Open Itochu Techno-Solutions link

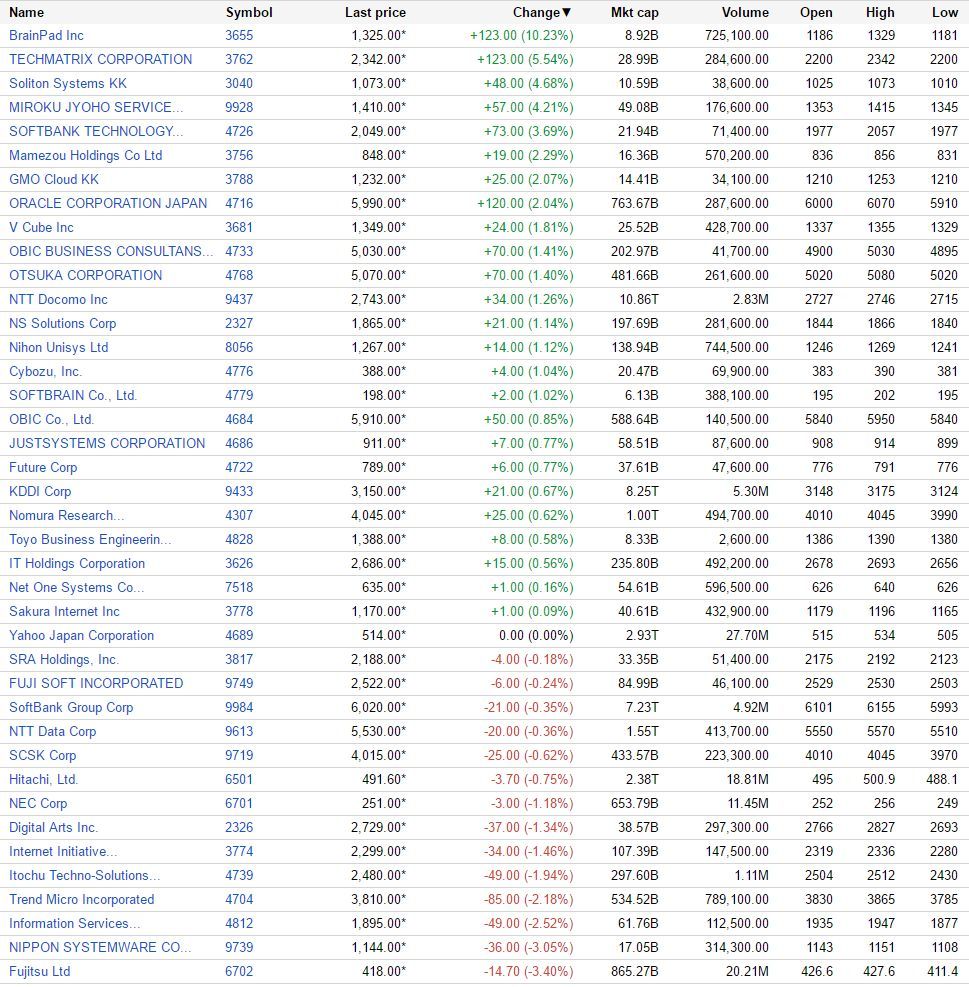pyautogui.click(x=84, y=875)
